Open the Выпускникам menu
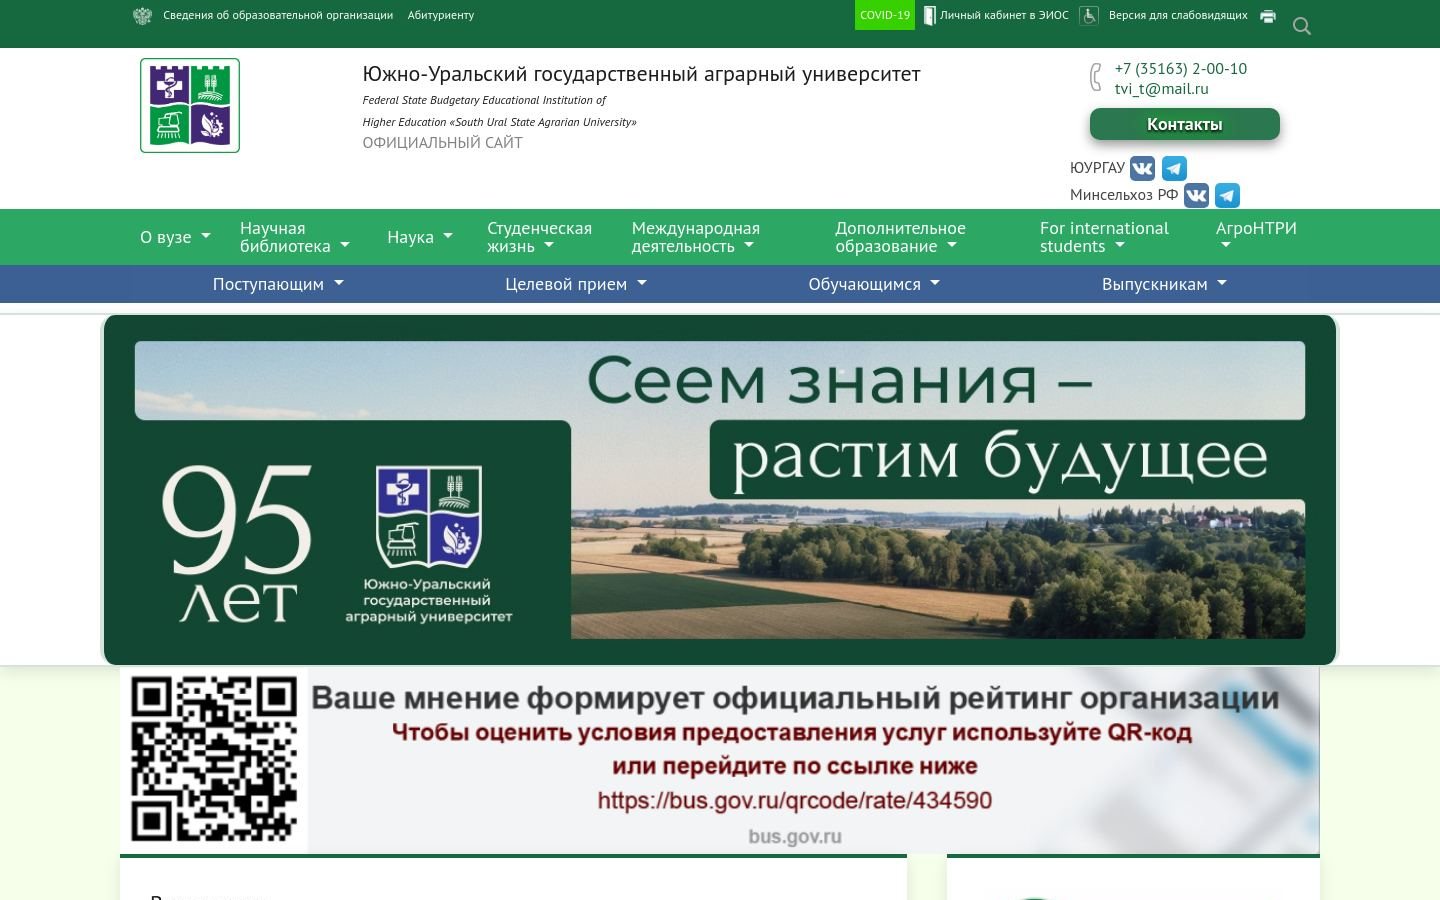 pyautogui.click(x=1164, y=284)
